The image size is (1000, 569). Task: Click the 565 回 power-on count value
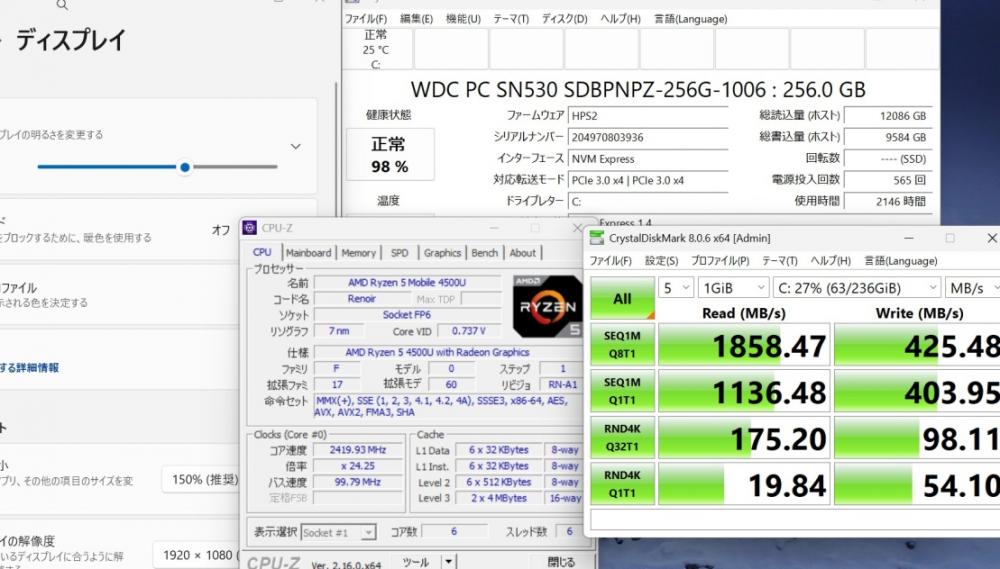(888, 181)
